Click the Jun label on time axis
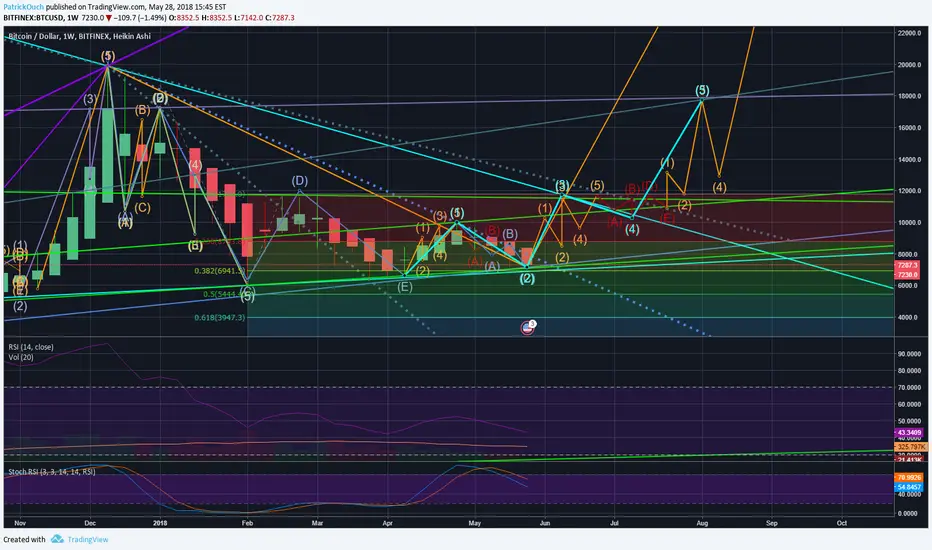The width and height of the screenshot is (932, 550). click(x=544, y=523)
